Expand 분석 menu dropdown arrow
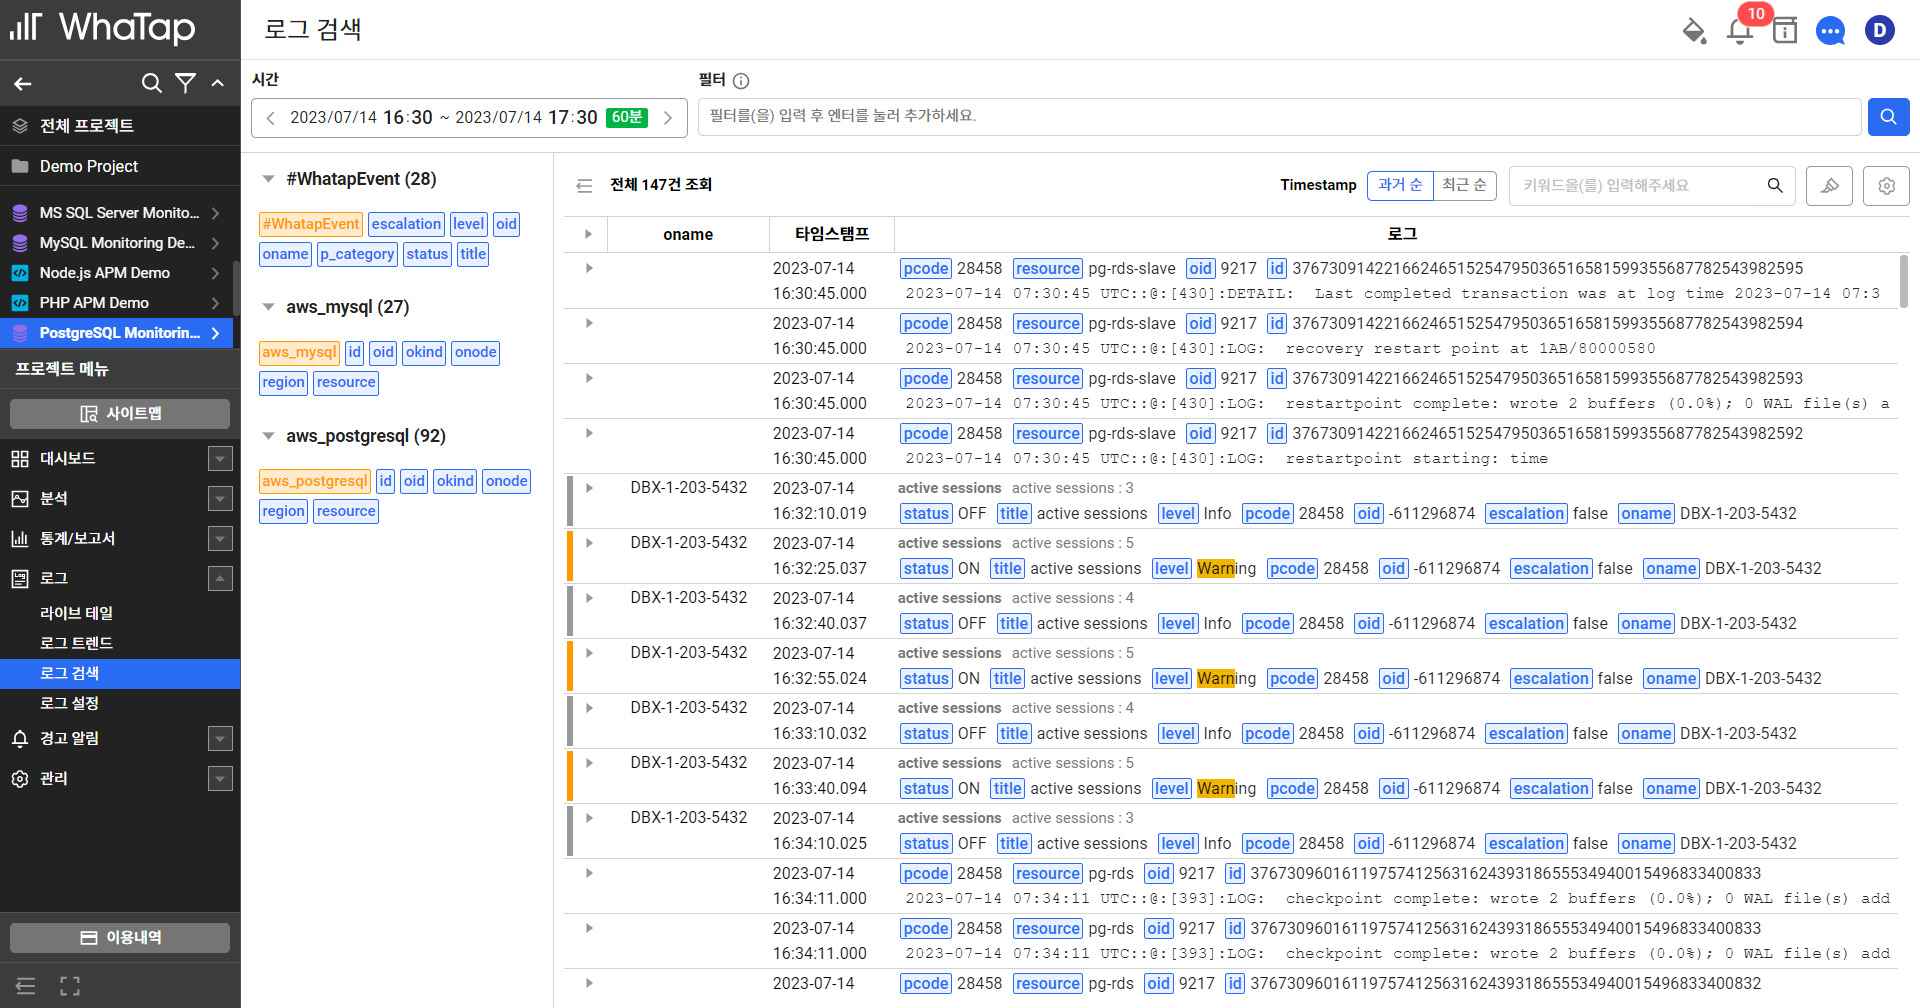The width and height of the screenshot is (1920, 1008). click(220, 498)
